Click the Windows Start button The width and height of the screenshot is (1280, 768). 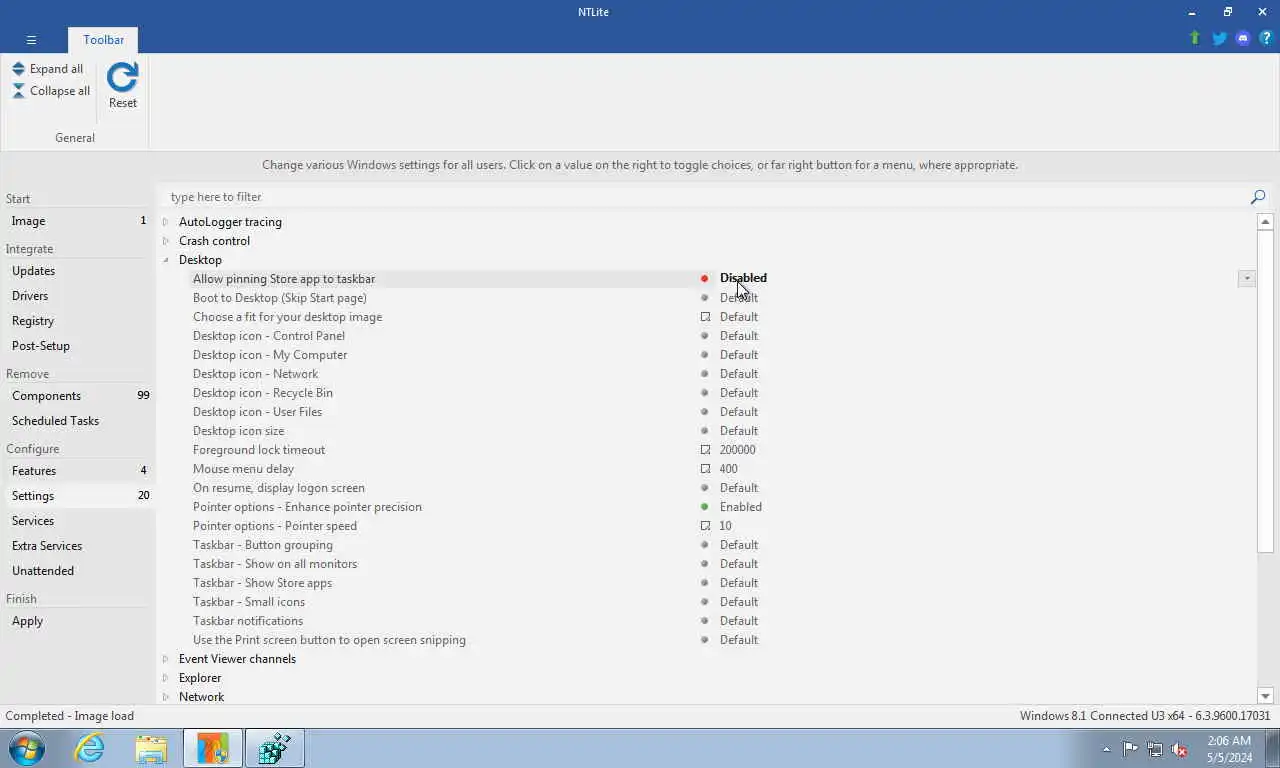(x=27, y=748)
